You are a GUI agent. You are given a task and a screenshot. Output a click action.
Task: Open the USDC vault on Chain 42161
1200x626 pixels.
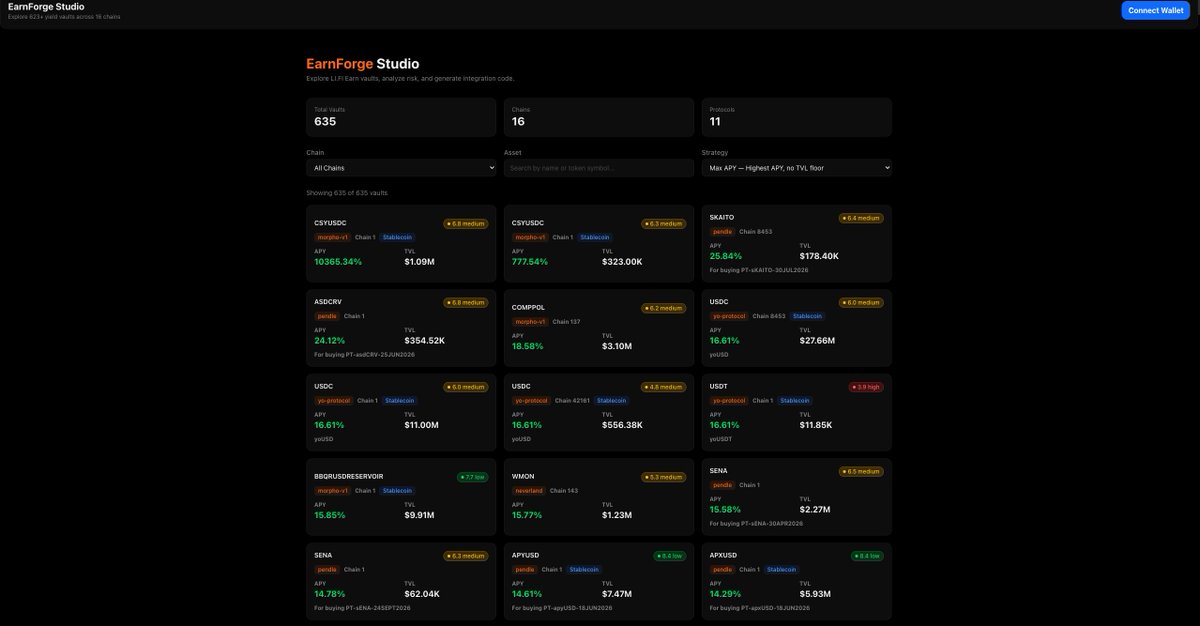point(598,412)
